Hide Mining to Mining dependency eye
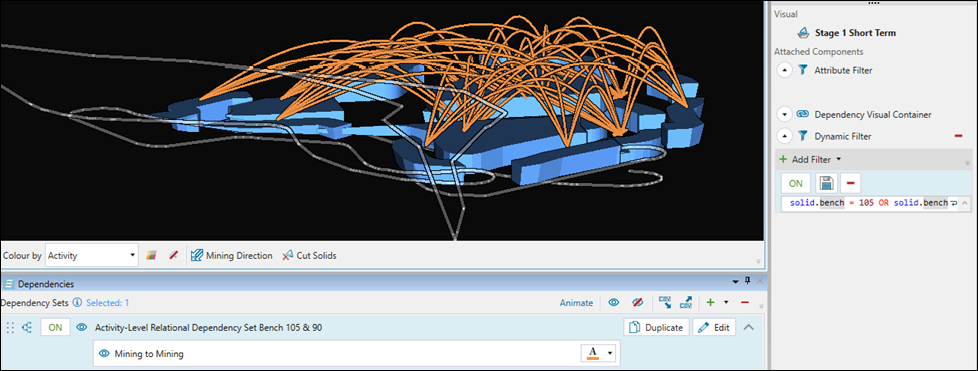 pyautogui.click(x=105, y=354)
